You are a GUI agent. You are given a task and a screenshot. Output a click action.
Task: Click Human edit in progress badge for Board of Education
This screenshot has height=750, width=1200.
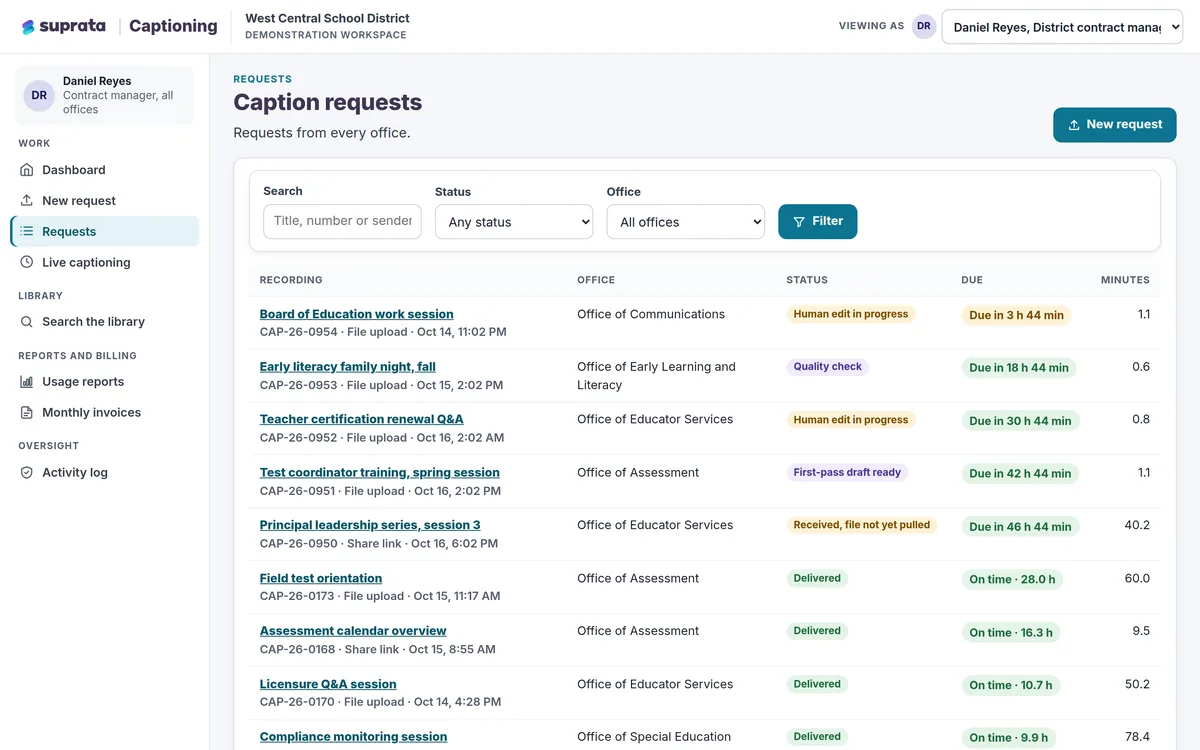[851, 314]
